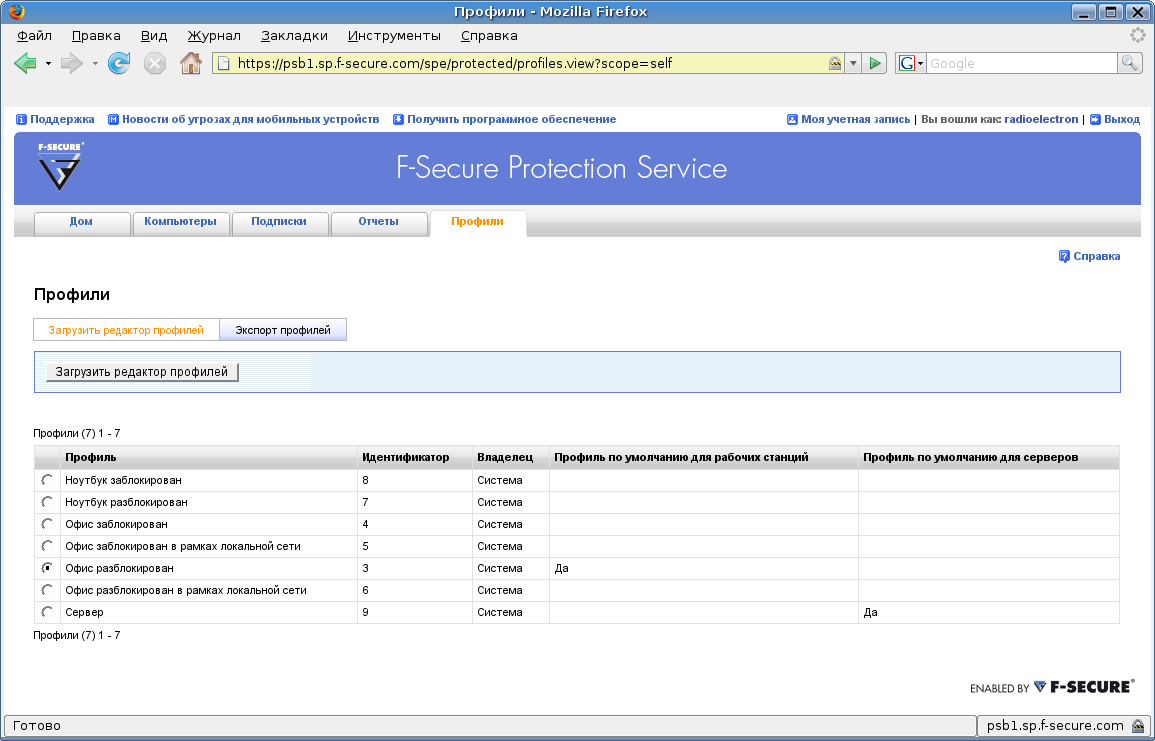Open Back history dropdown arrow
The height and width of the screenshot is (741, 1155).
coord(49,63)
